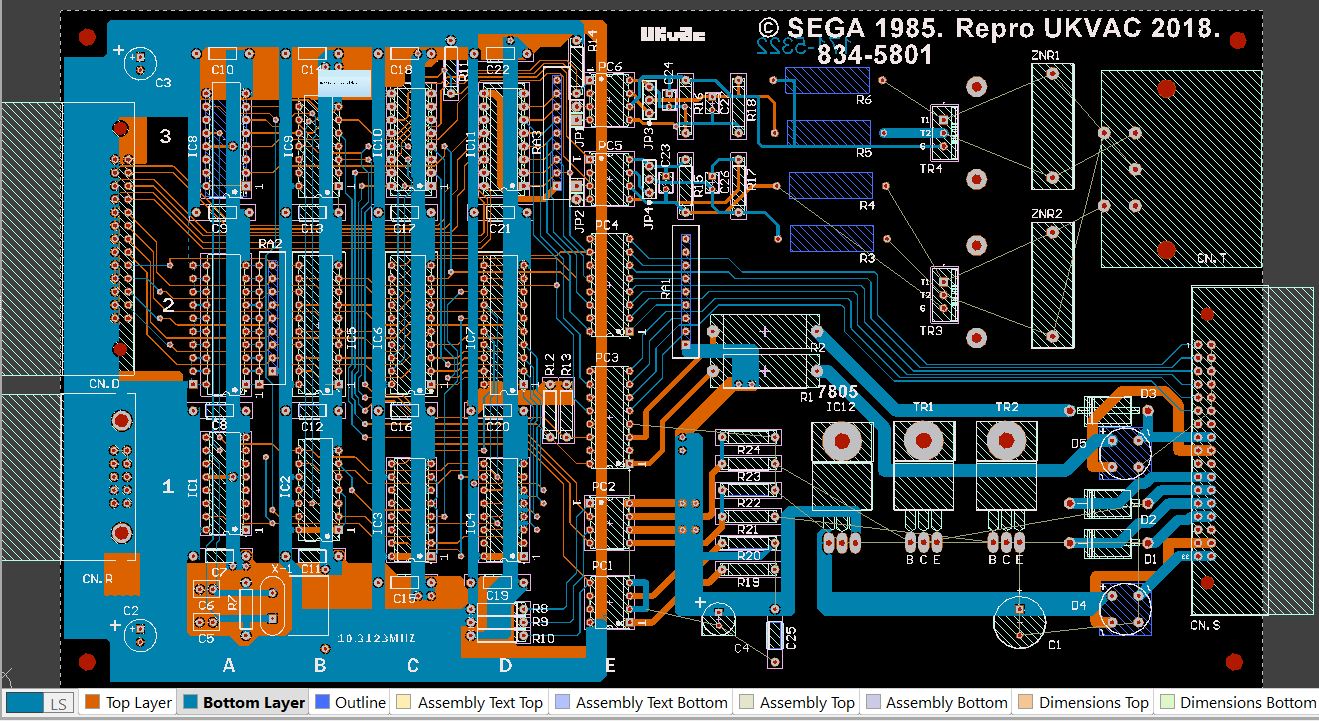Click the IC2 designator label

286,487
